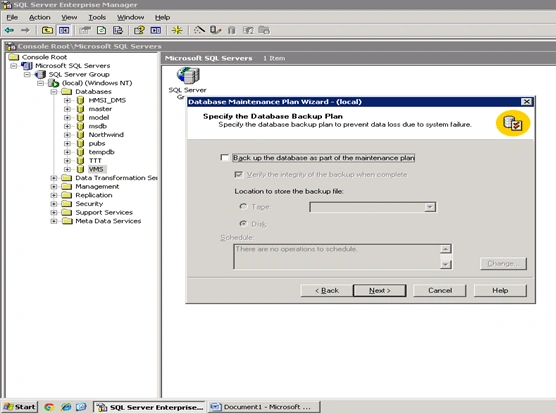Image resolution: width=556 pixels, height=414 pixels.
Task: Click the Show/Hide action pane icon
Action: [156, 30]
